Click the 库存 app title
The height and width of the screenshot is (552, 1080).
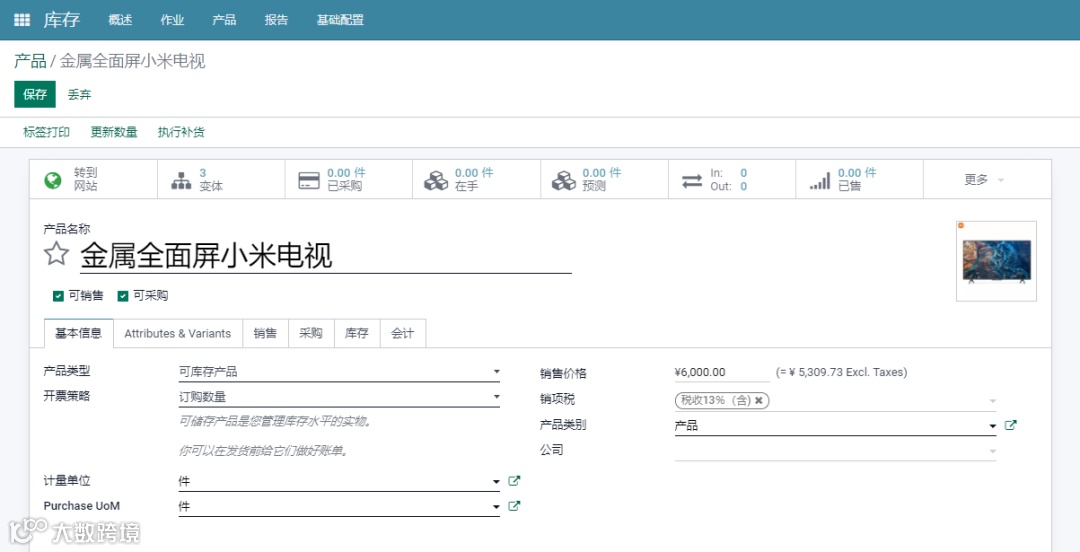(x=62, y=20)
